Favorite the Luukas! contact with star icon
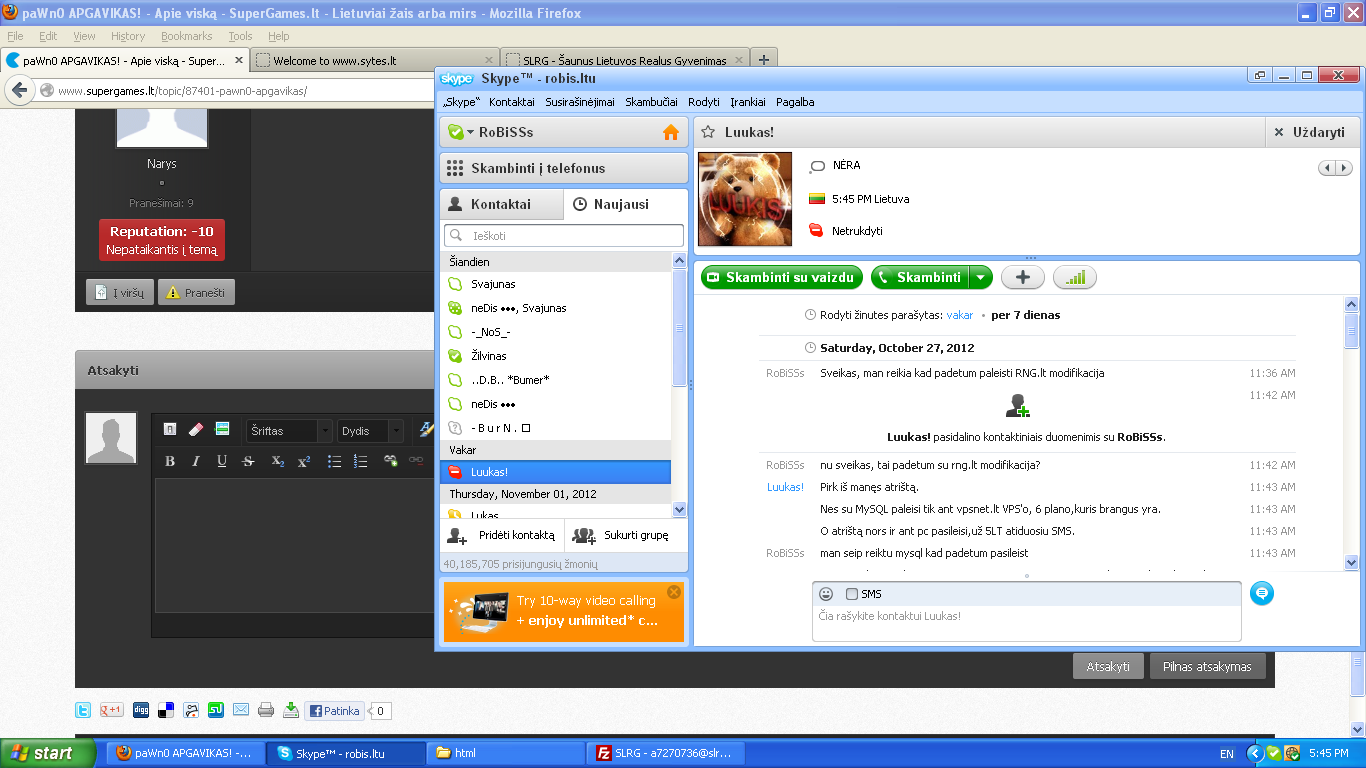This screenshot has height=768, width=1366. pyautogui.click(x=707, y=132)
